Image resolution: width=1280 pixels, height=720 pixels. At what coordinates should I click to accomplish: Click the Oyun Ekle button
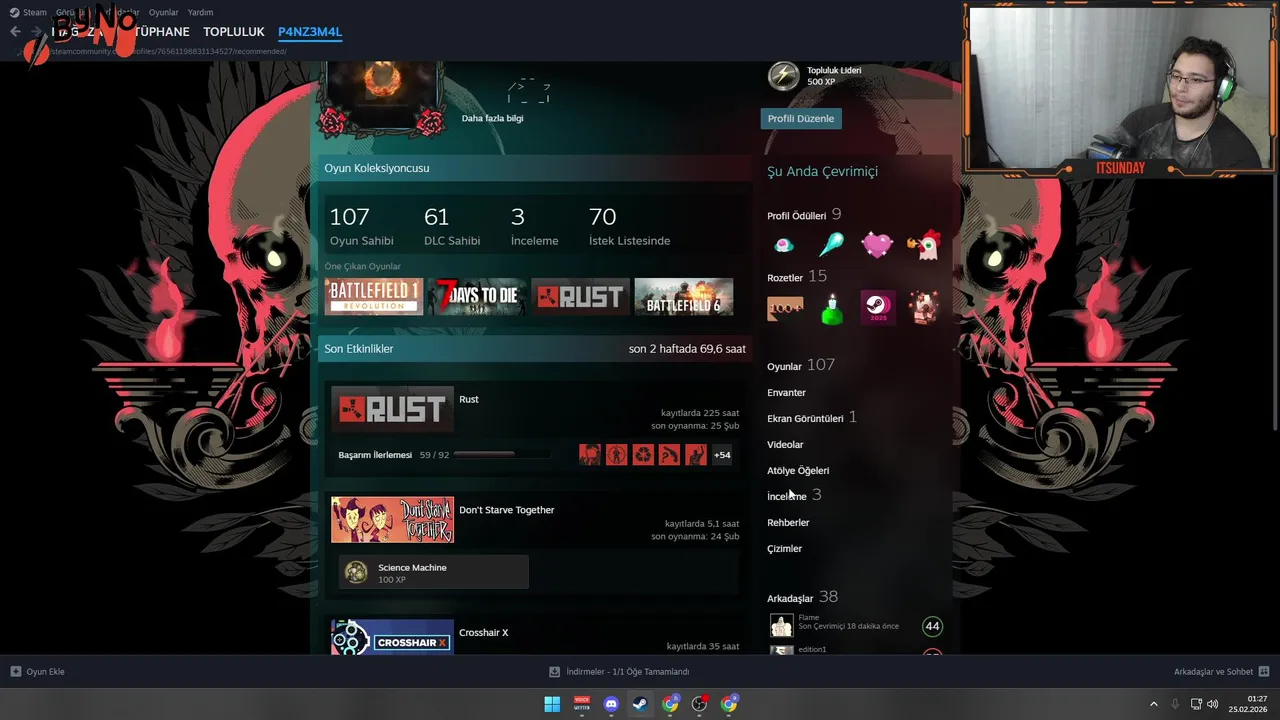[x=38, y=672]
